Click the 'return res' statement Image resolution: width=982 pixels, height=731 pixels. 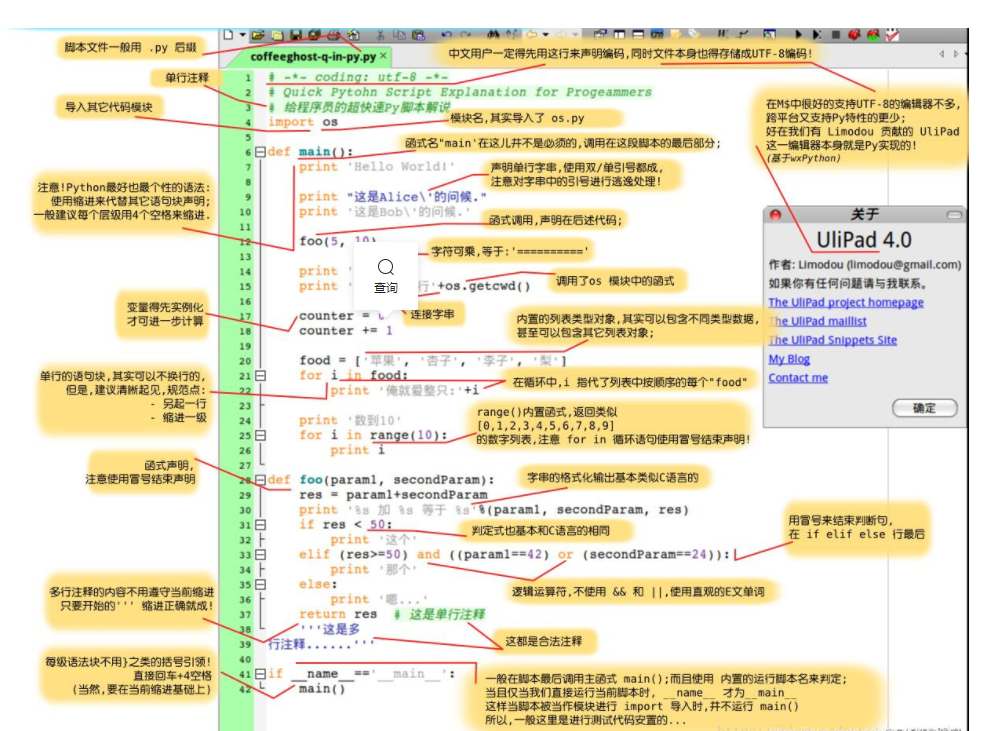(338, 614)
